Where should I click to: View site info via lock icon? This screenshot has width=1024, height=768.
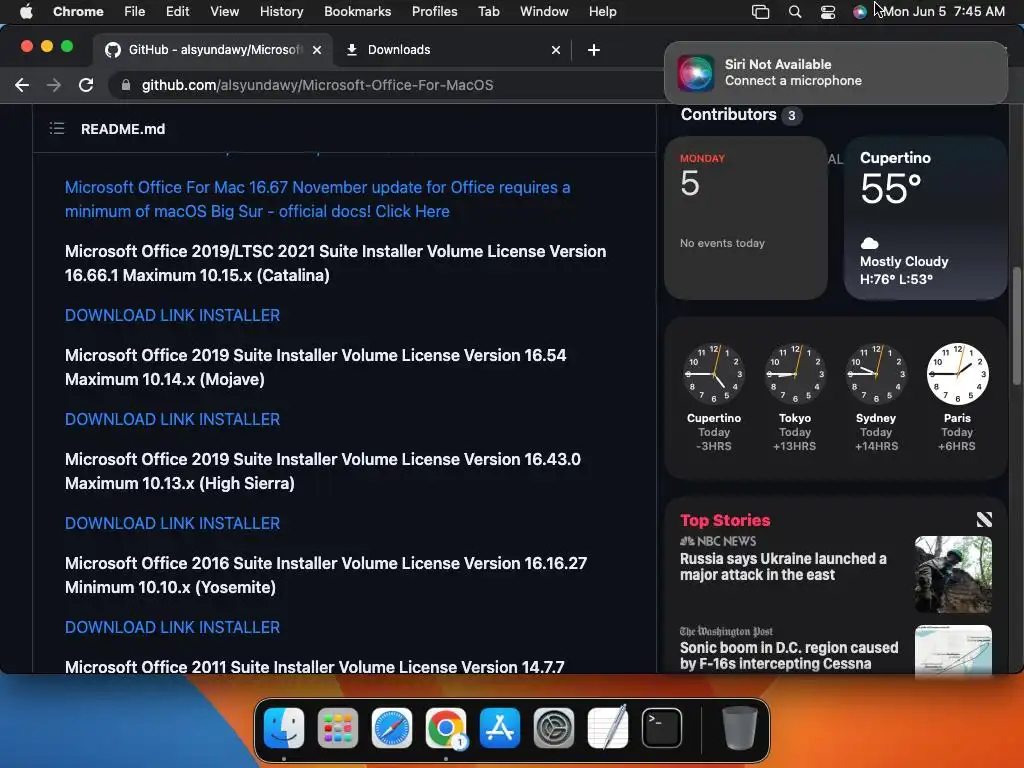126,85
